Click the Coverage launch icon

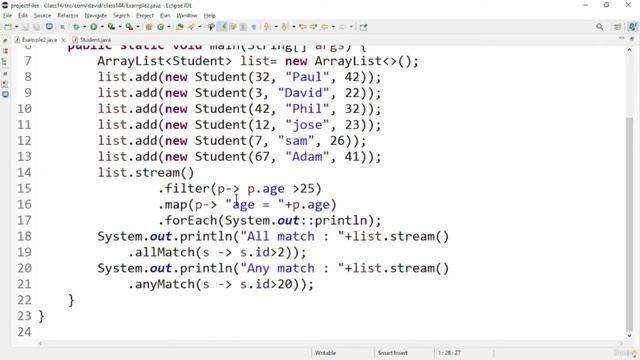click(x=111, y=27)
